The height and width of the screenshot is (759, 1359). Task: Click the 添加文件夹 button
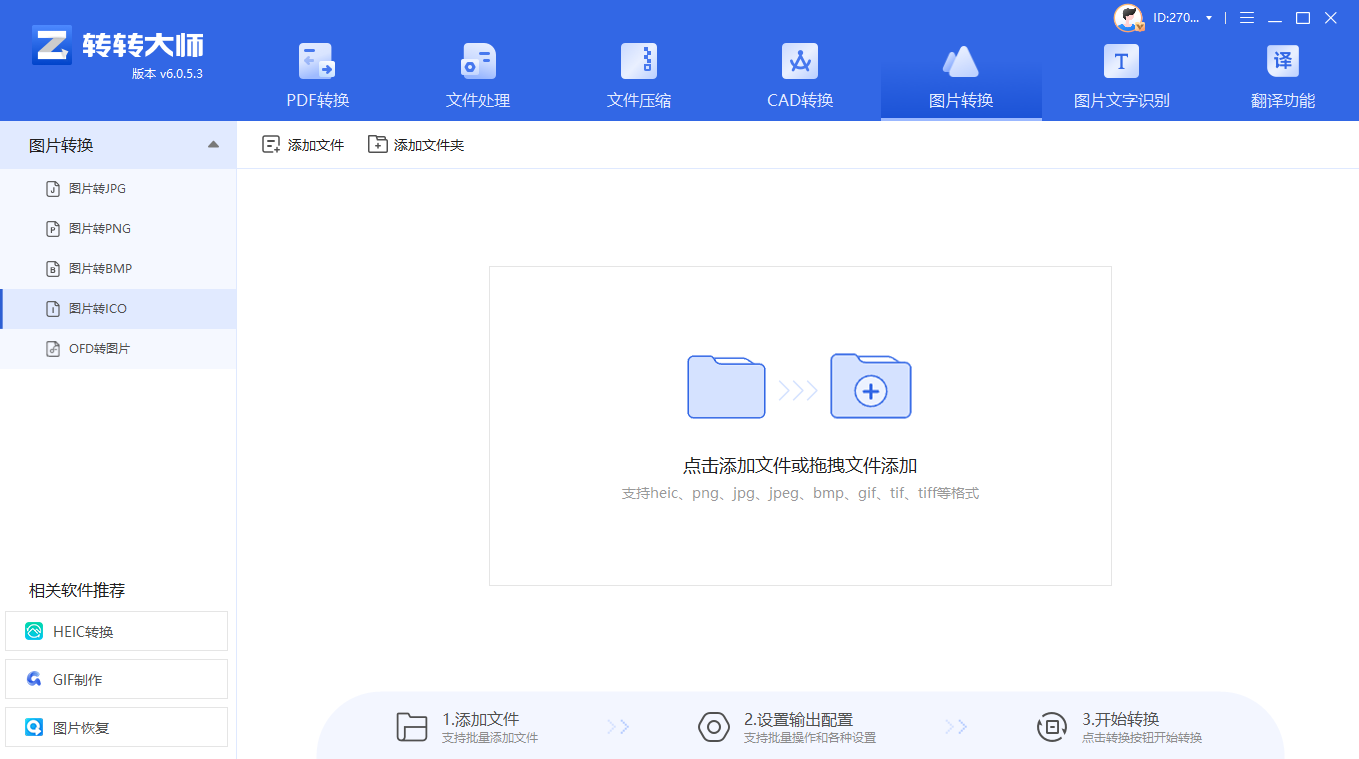coord(416,145)
